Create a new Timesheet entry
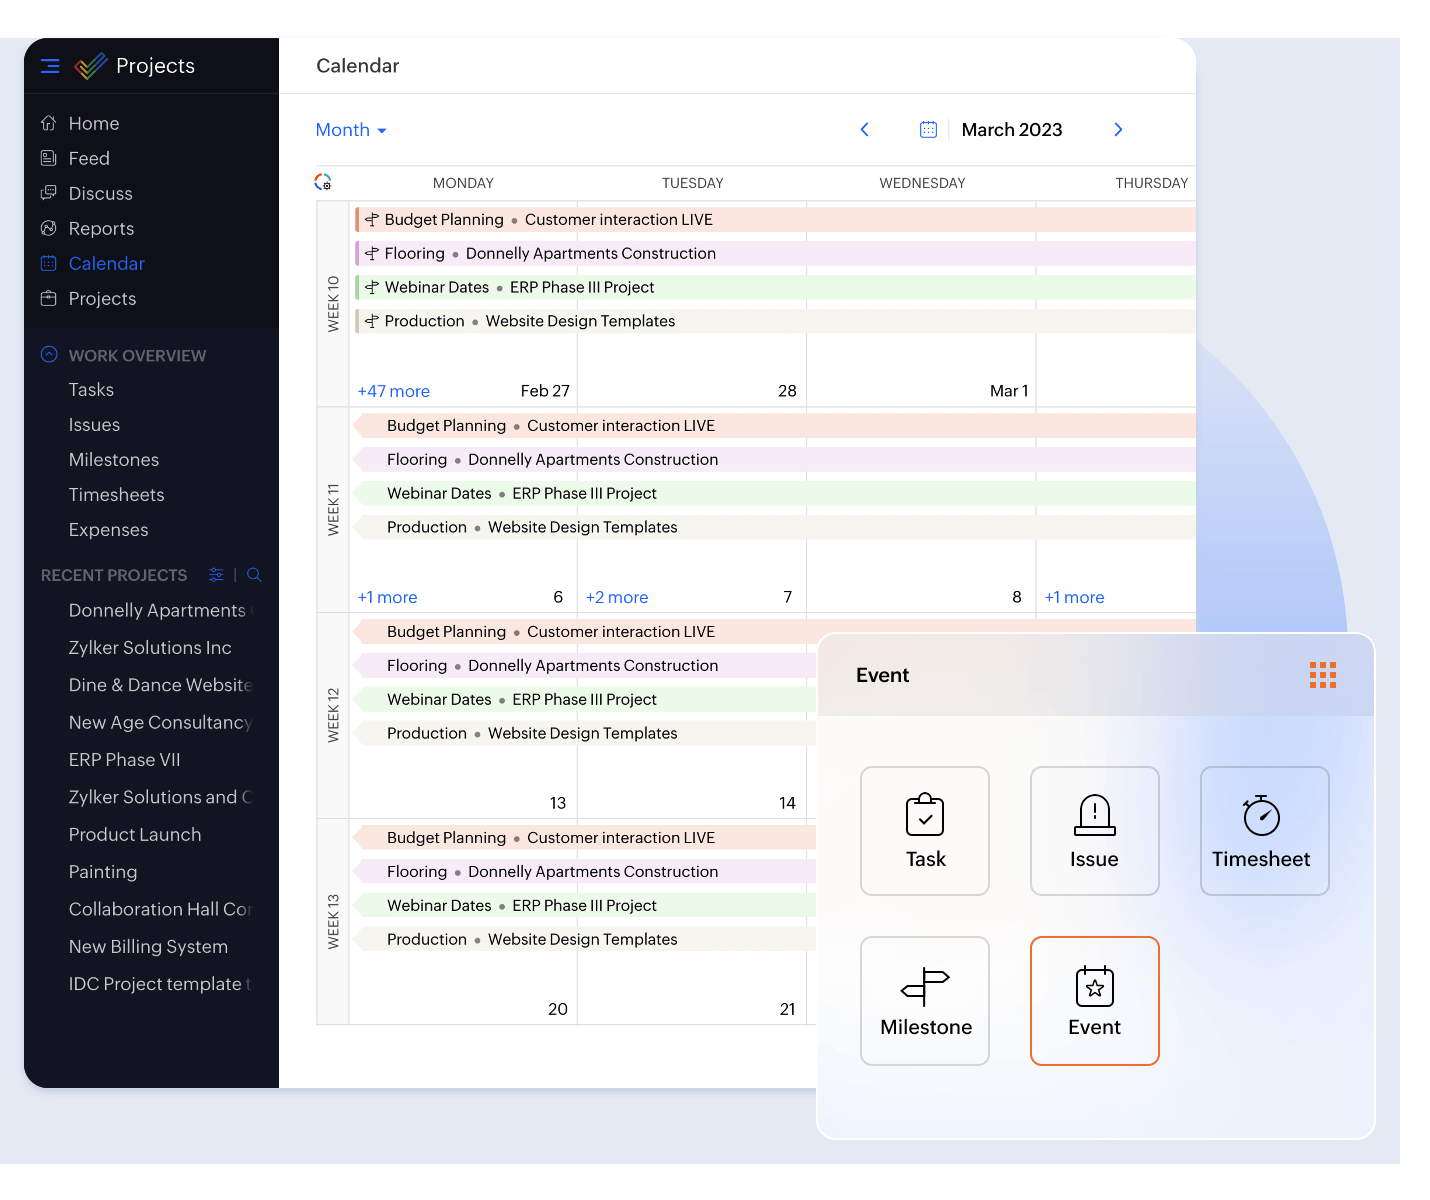Image resolution: width=1430 pixels, height=1200 pixels. point(1264,830)
